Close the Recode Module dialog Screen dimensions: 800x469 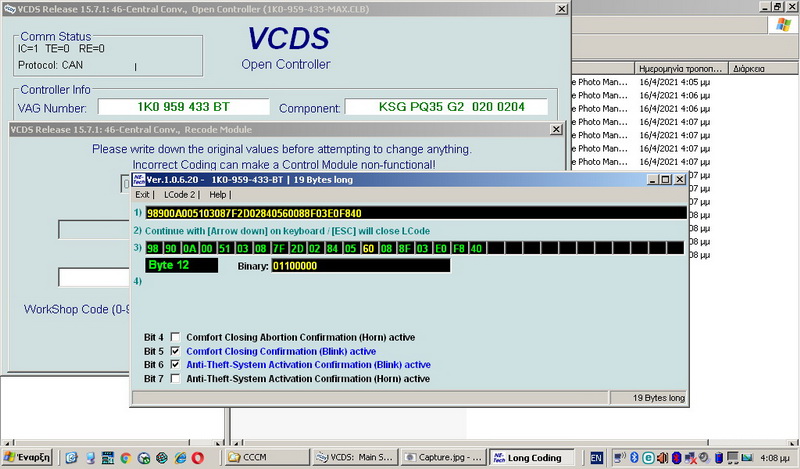pyautogui.click(x=556, y=130)
